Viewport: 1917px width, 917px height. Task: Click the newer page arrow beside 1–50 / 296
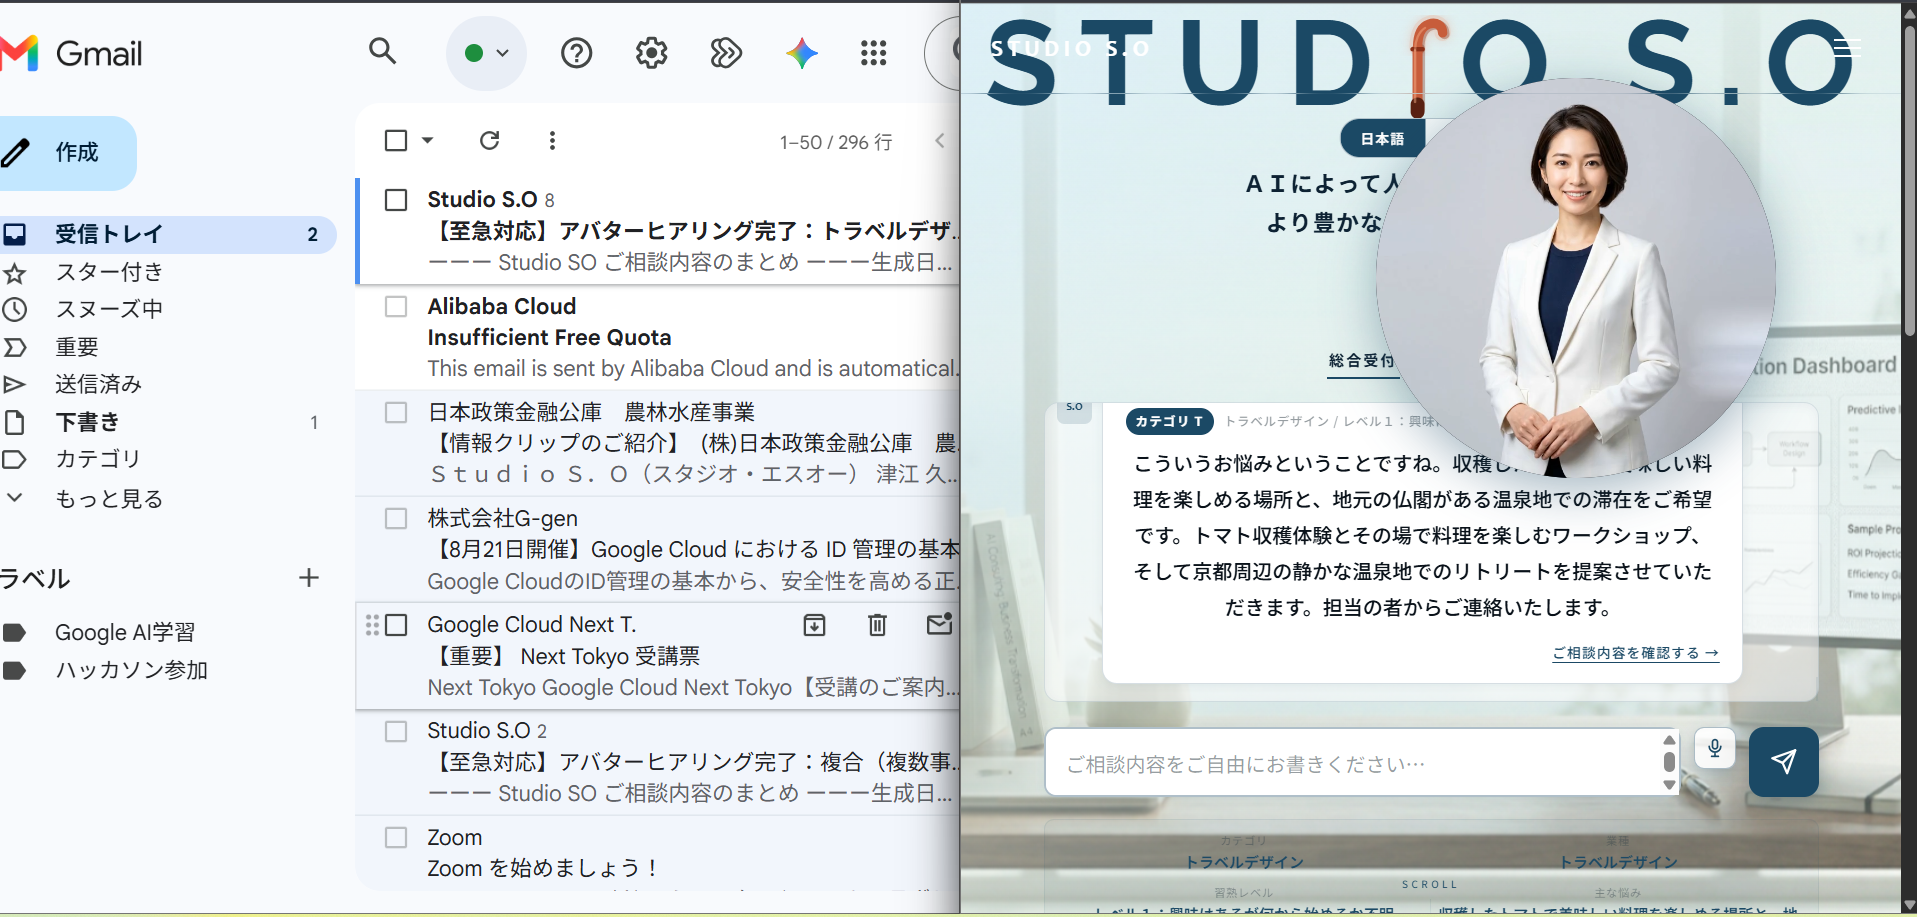[x=940, y=141]
